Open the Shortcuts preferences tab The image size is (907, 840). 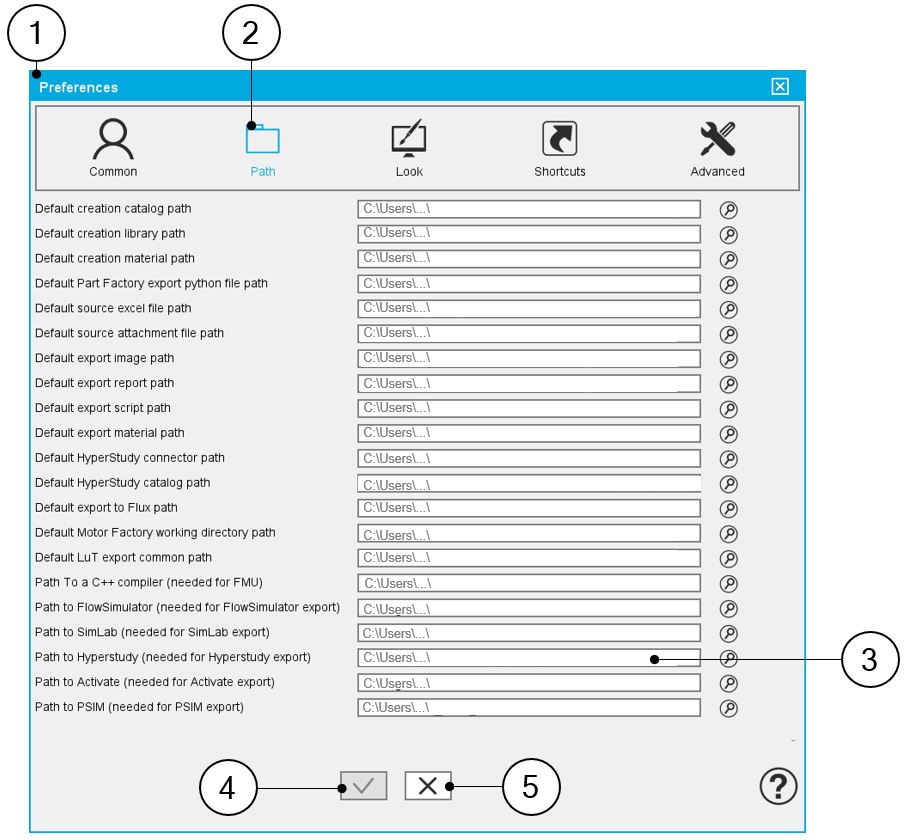click(559, 148)
